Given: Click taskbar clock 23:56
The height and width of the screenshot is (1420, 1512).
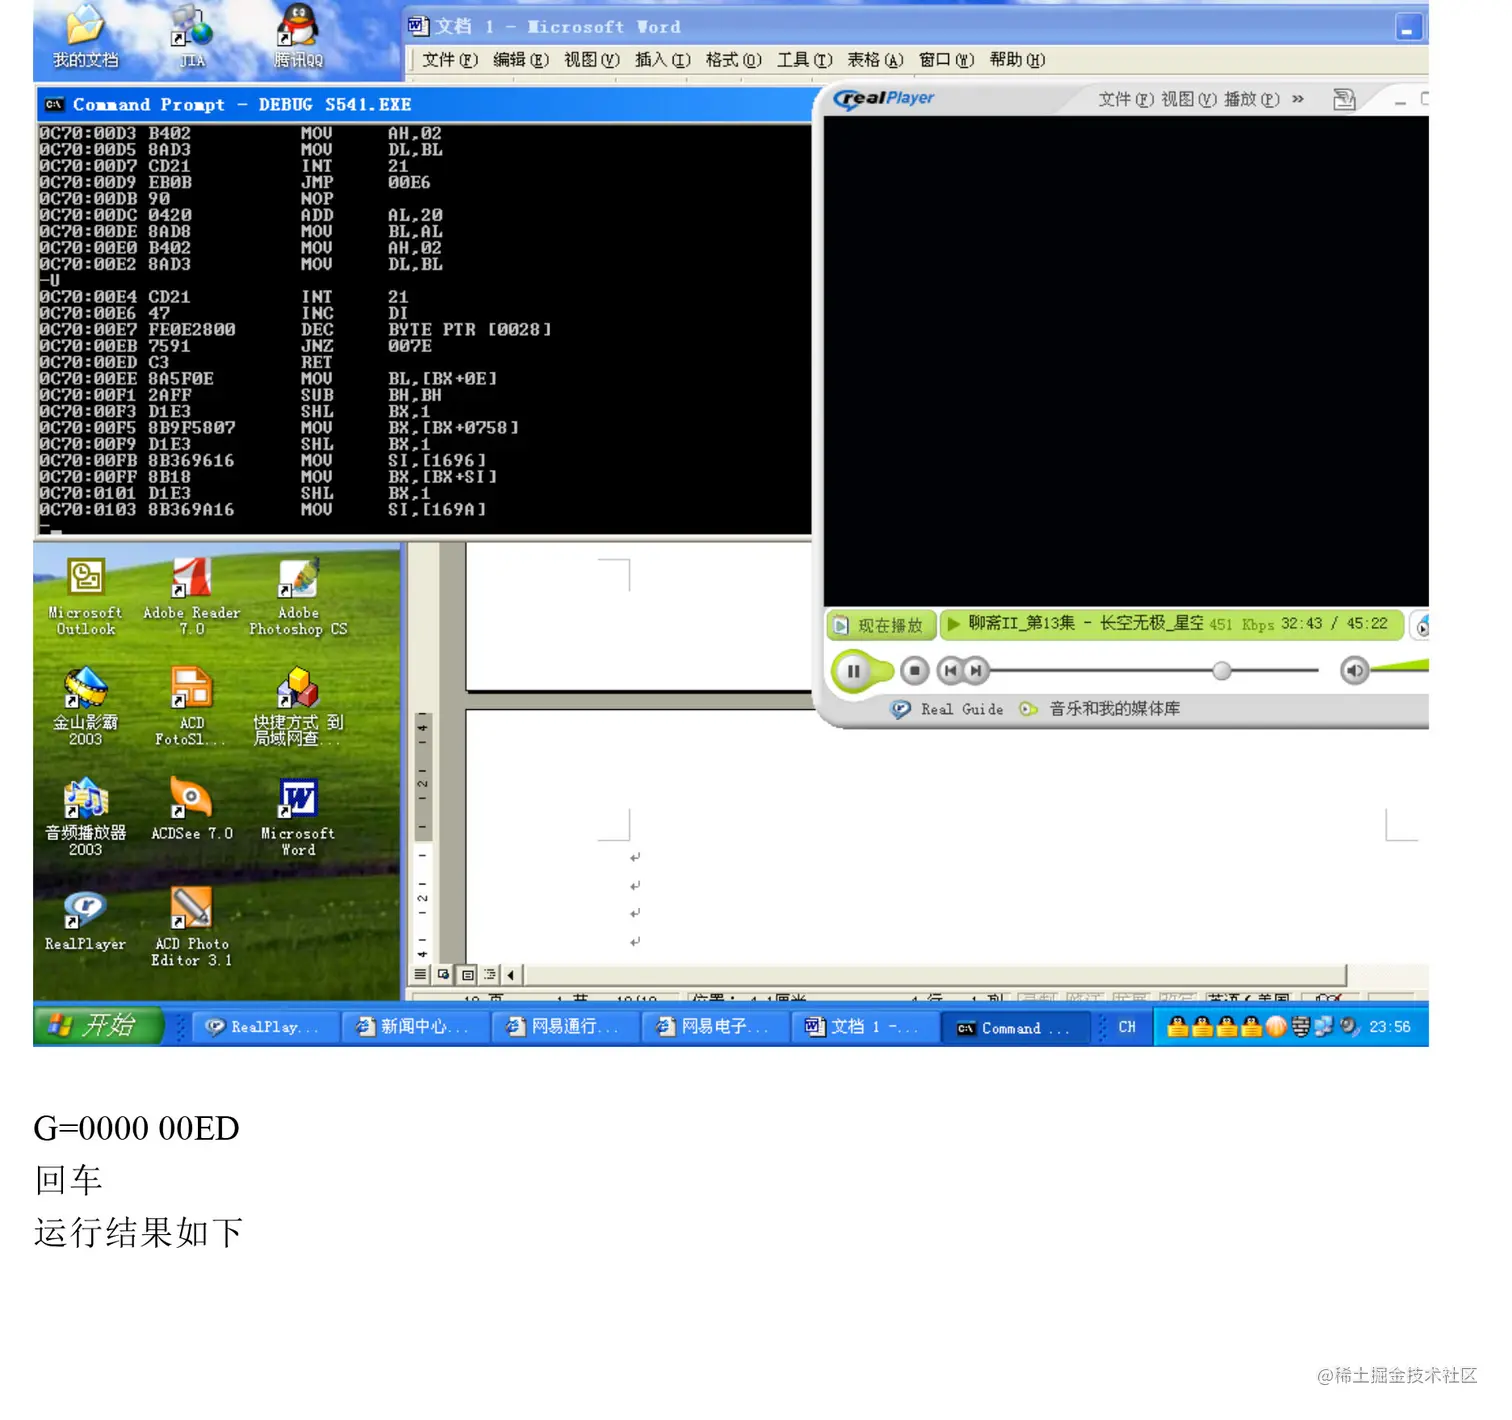Looking at the screenshot, I should [1390, 1027].
